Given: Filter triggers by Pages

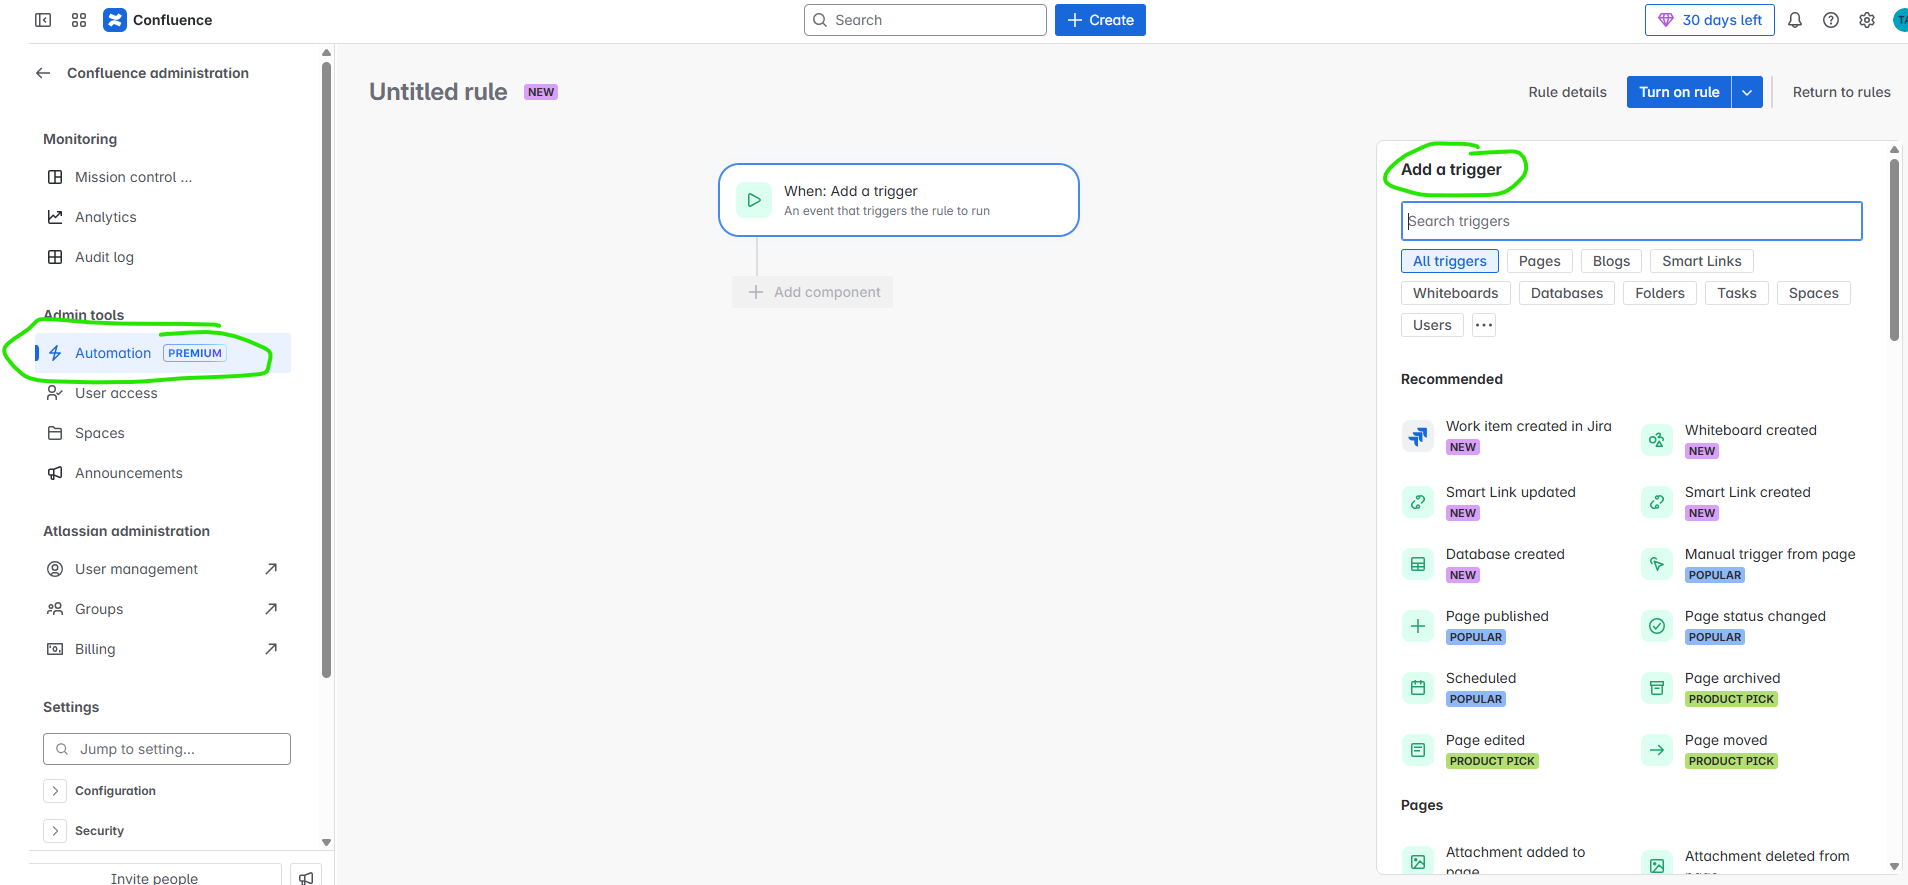Looking at the screenshot, I should [1540, 261].
